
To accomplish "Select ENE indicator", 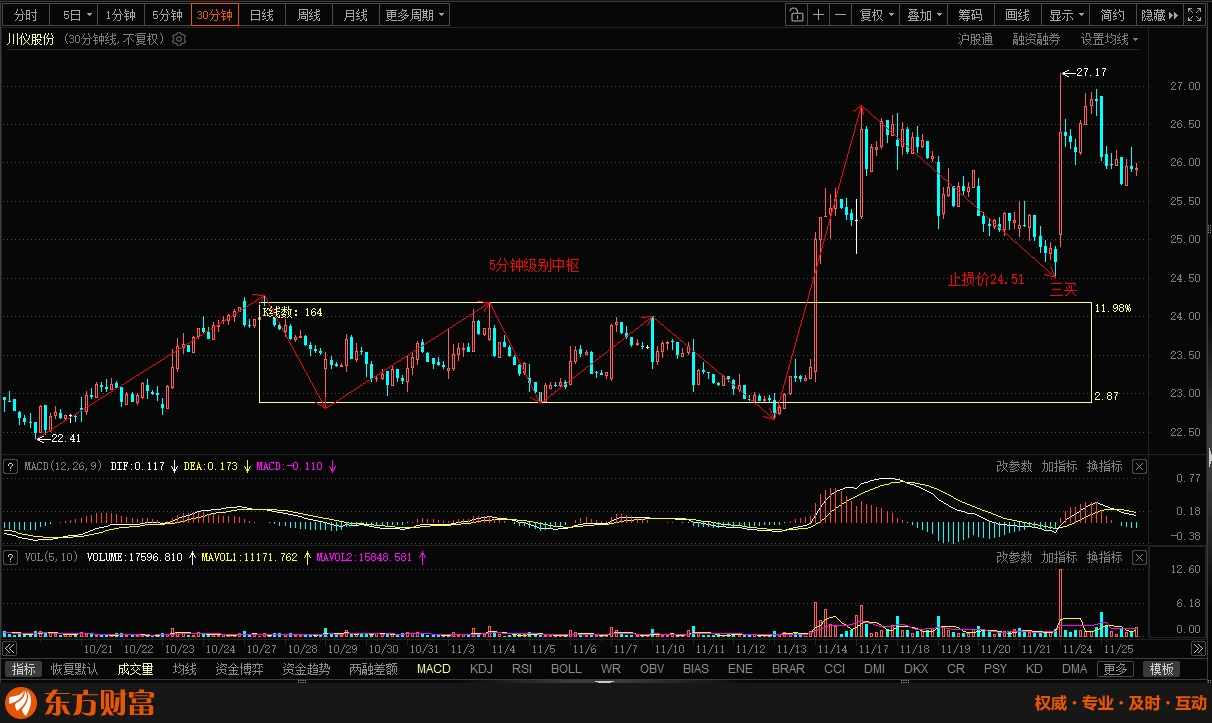I will [x=740, y=669].
